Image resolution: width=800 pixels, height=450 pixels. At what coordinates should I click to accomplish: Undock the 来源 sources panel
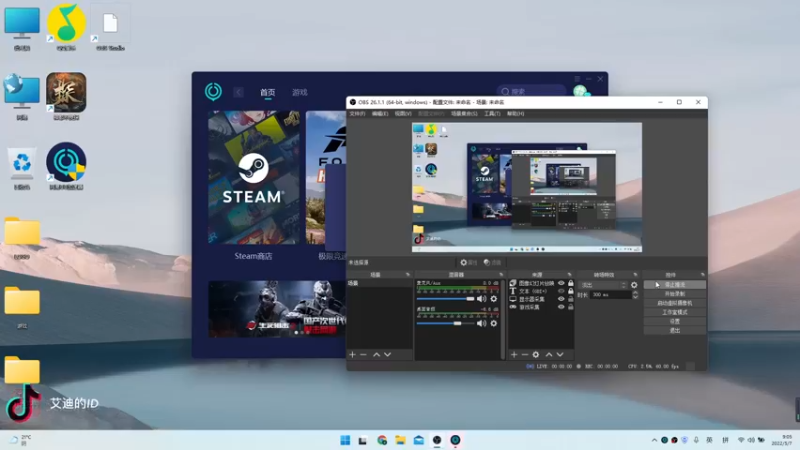[x=569, y=274]
